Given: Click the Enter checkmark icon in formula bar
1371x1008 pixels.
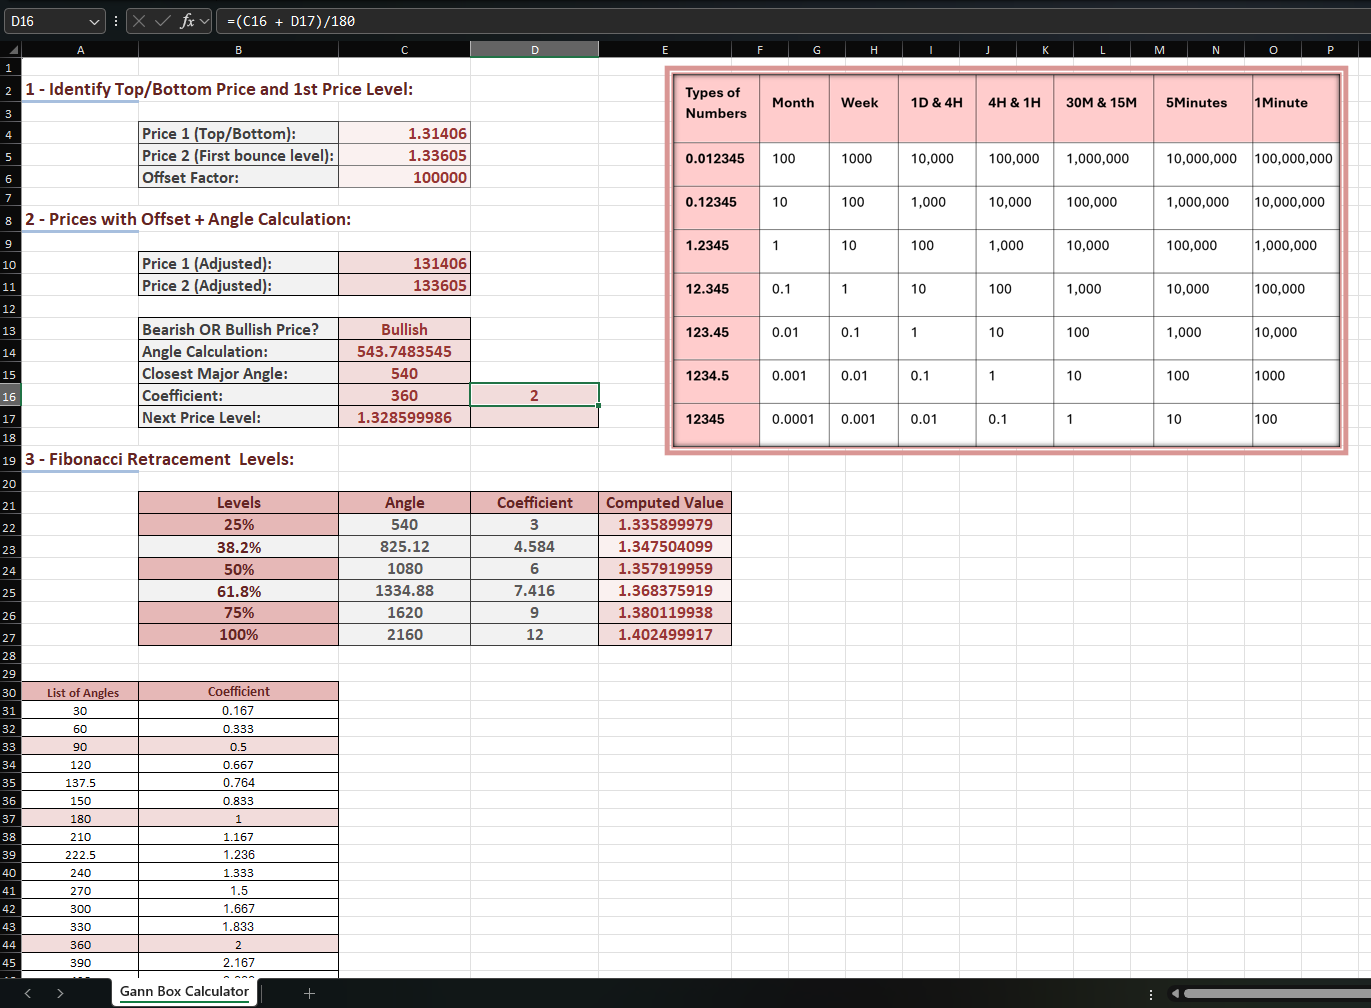Looking at the screenshot, I should (x=163, y=21).
